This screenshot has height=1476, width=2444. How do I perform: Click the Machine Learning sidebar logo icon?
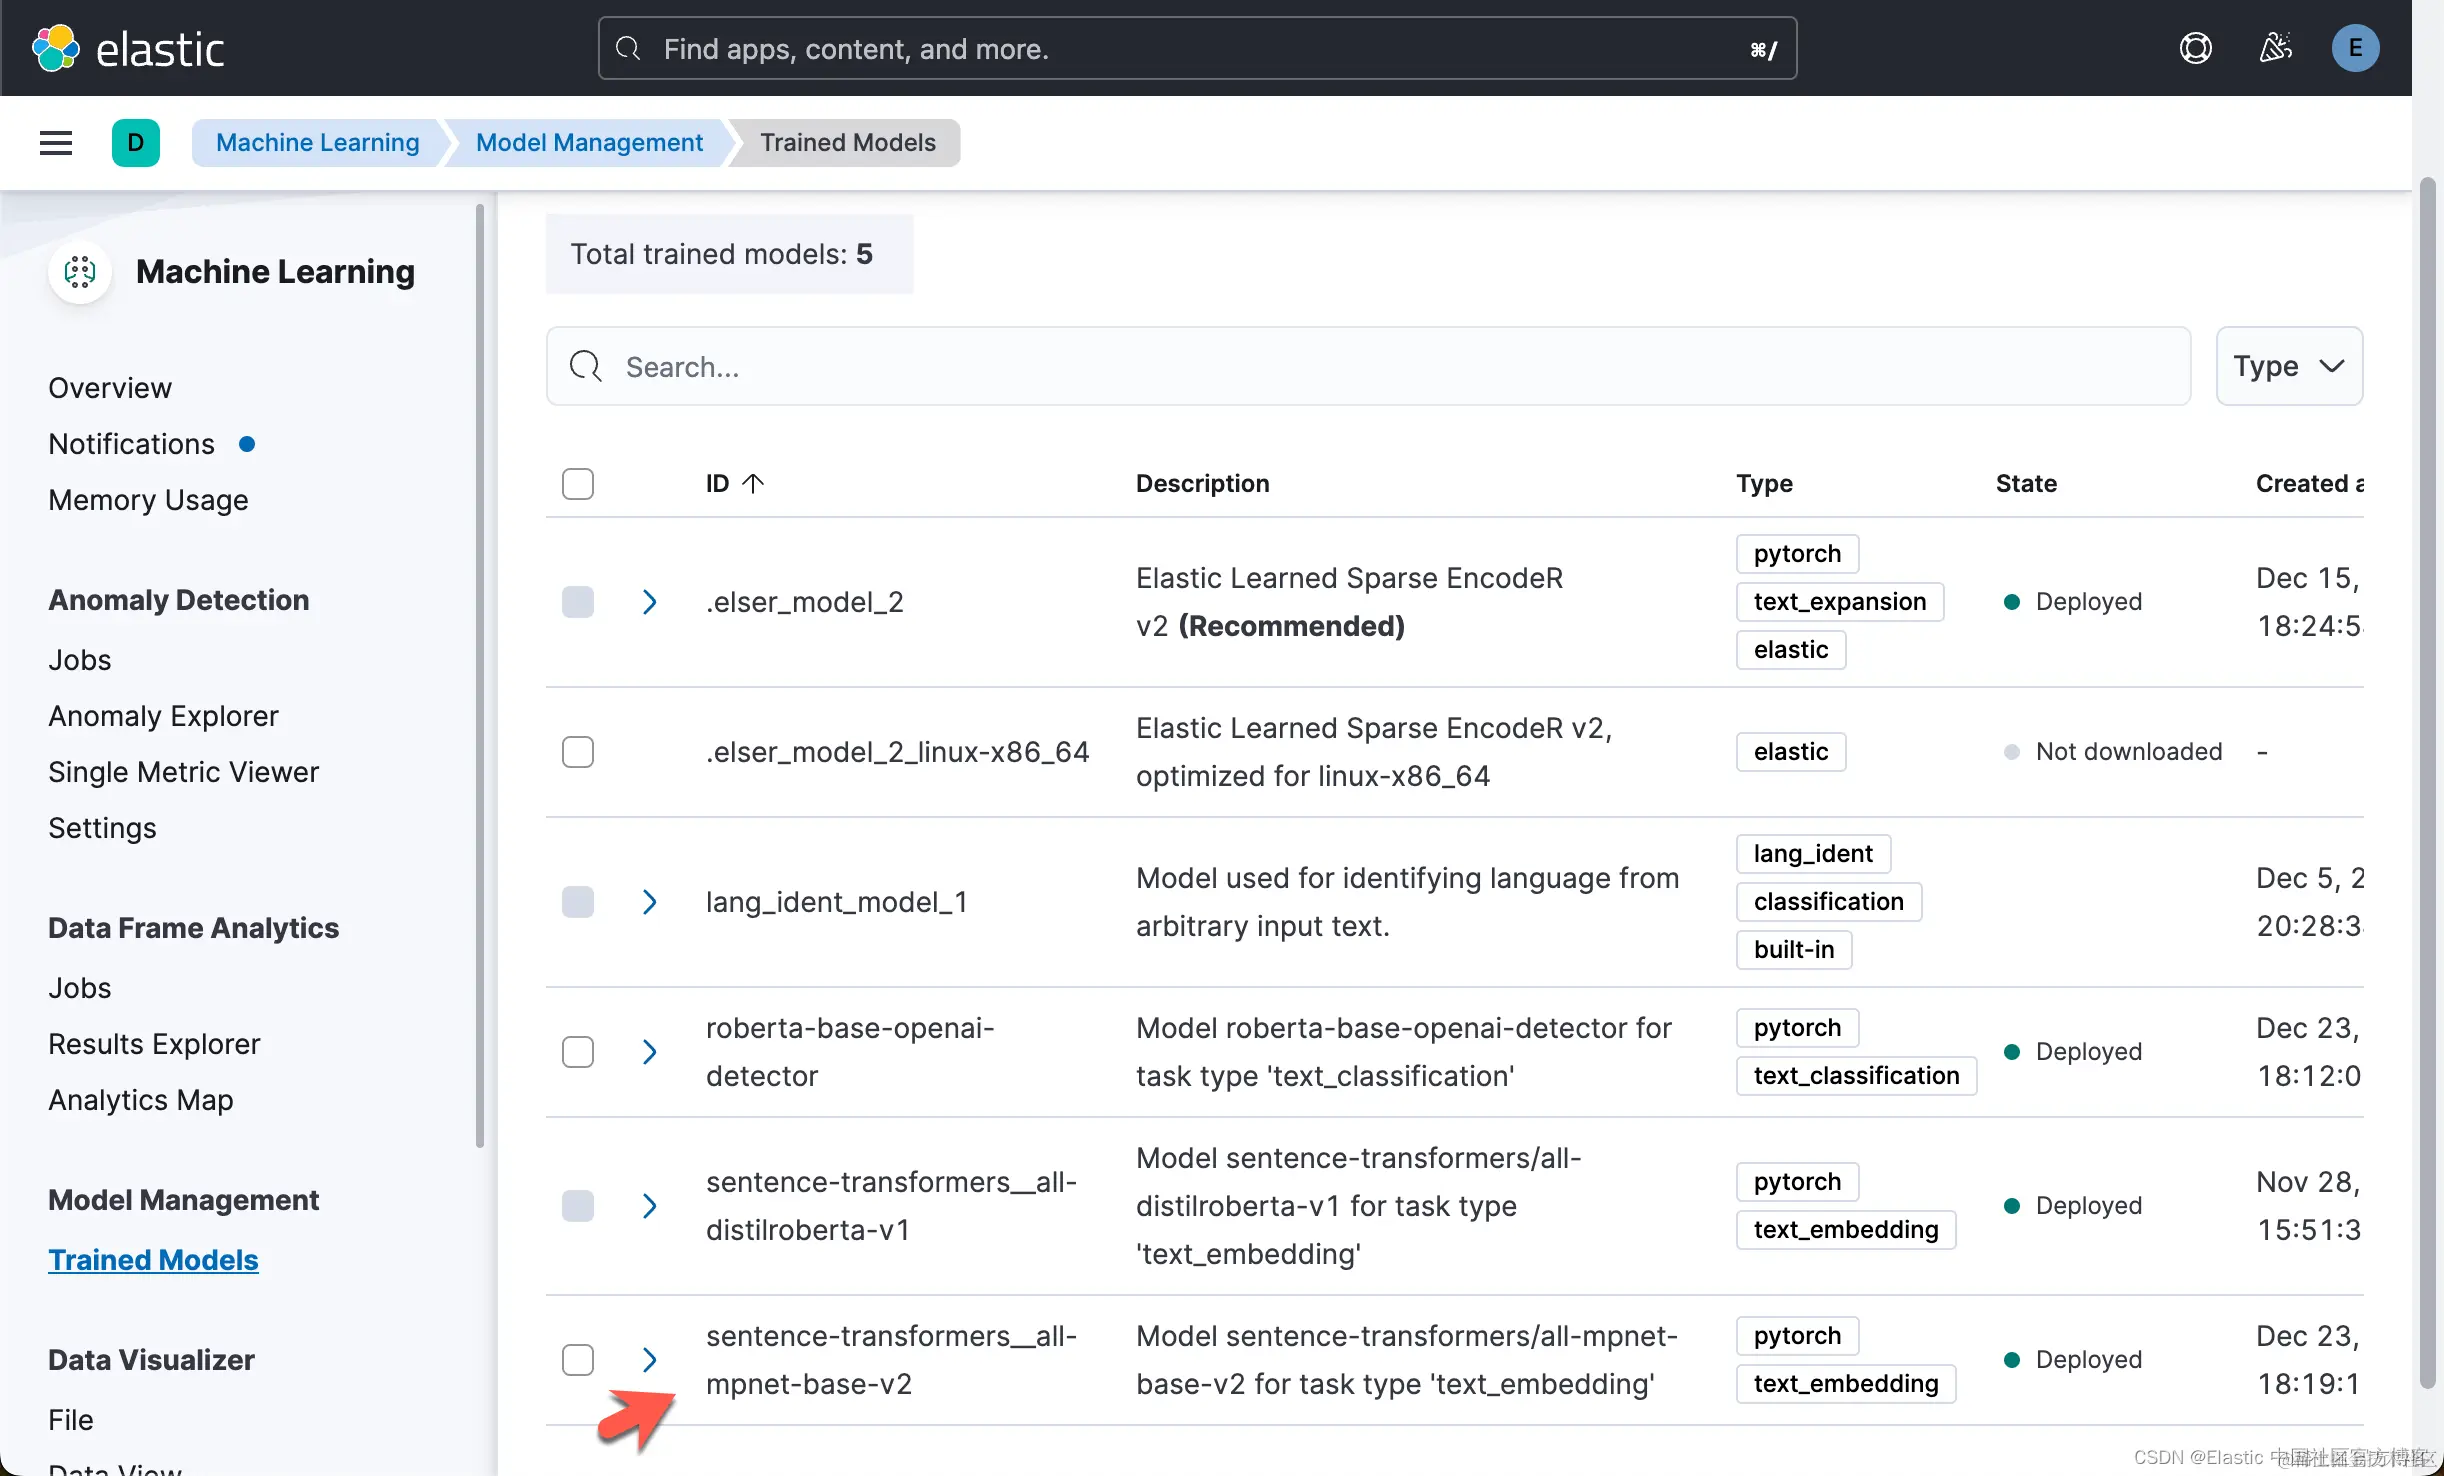coord(80,272)
